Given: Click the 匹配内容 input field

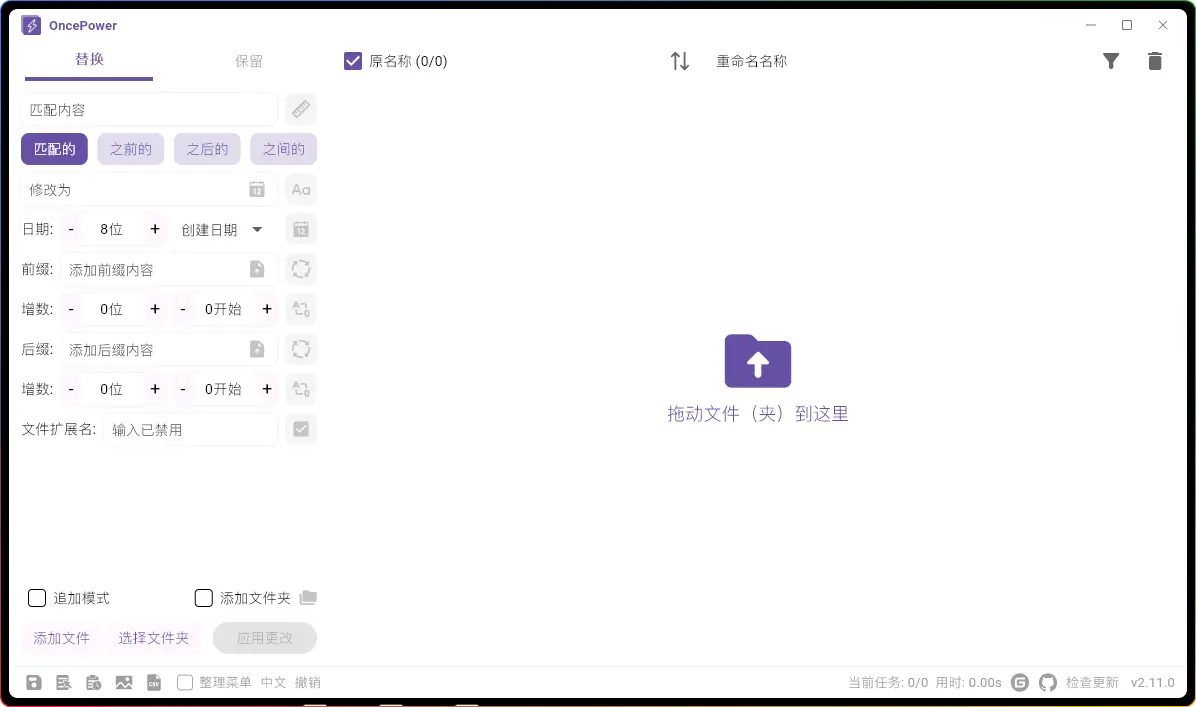Looking at the screenshot, I should 149,109.
